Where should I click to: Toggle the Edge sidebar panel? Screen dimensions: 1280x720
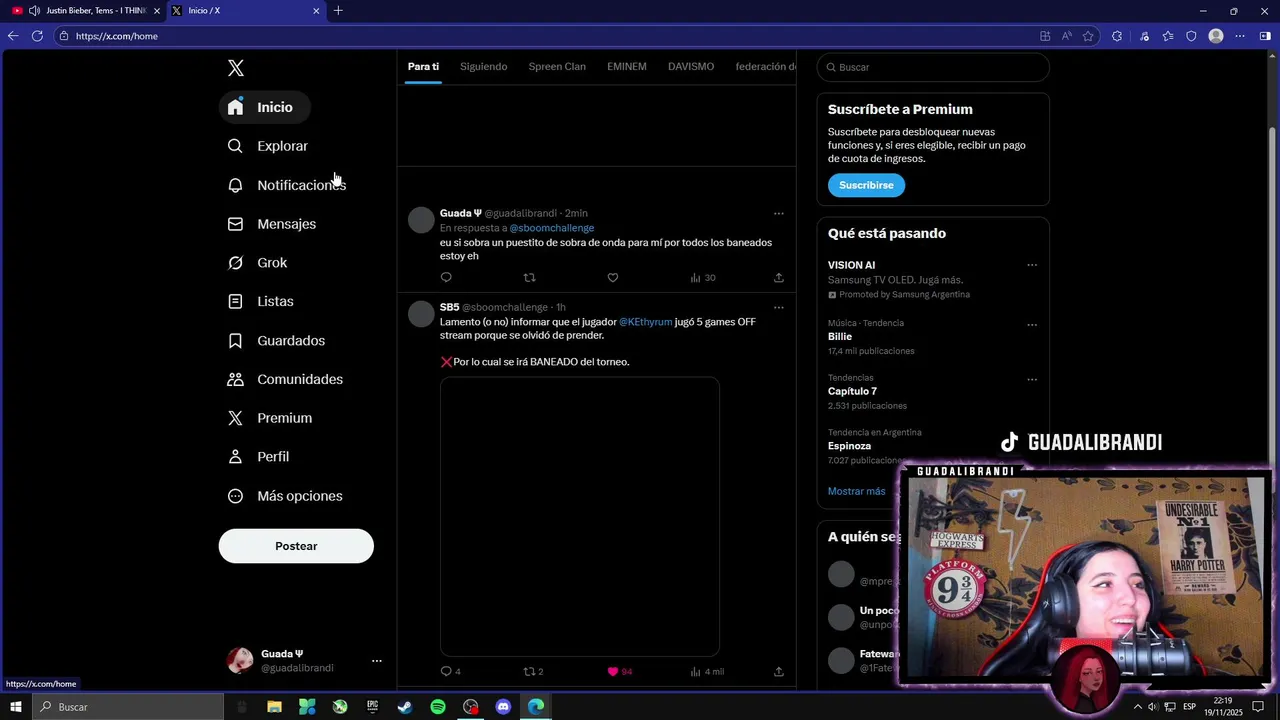[1265, 36]
